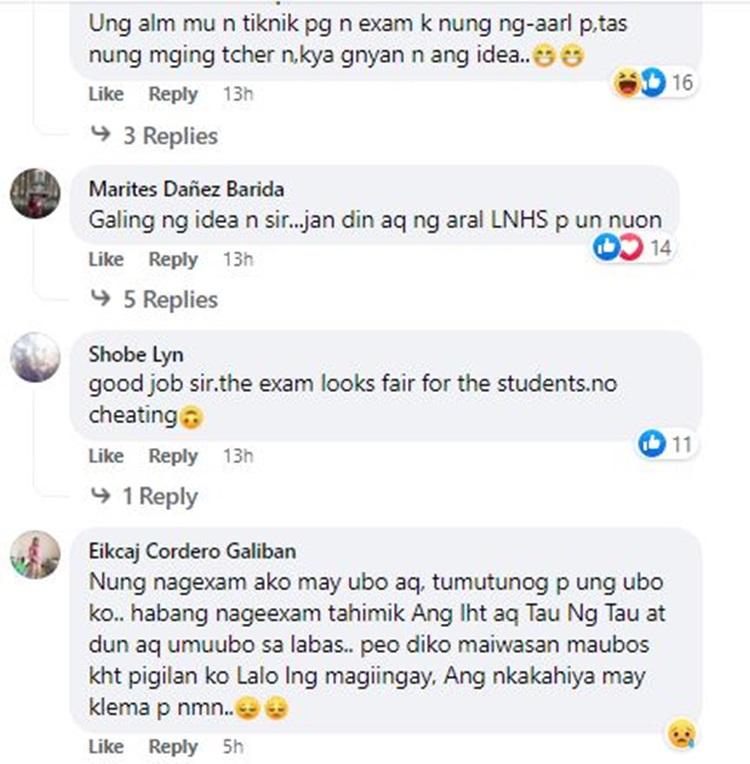
Task: Expand the 5 Replies thread
Action: click(154, 299)
